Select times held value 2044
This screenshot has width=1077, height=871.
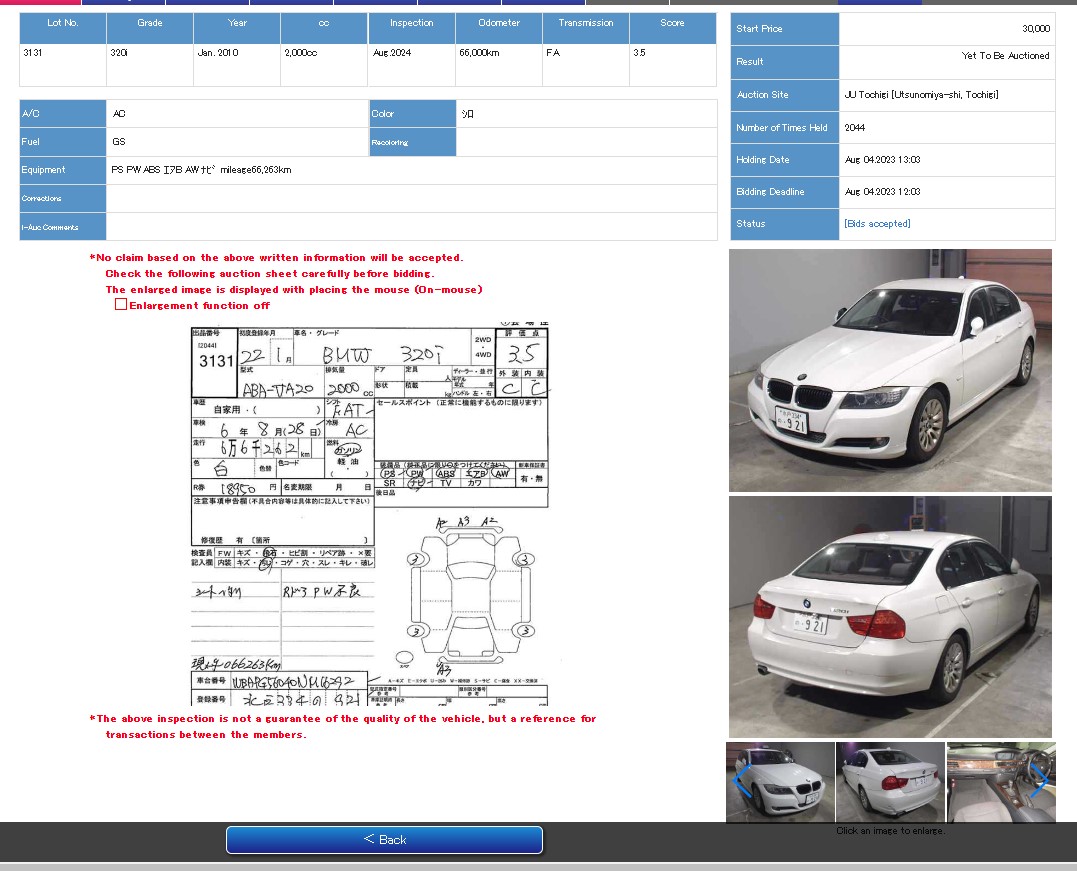(854, 128)
